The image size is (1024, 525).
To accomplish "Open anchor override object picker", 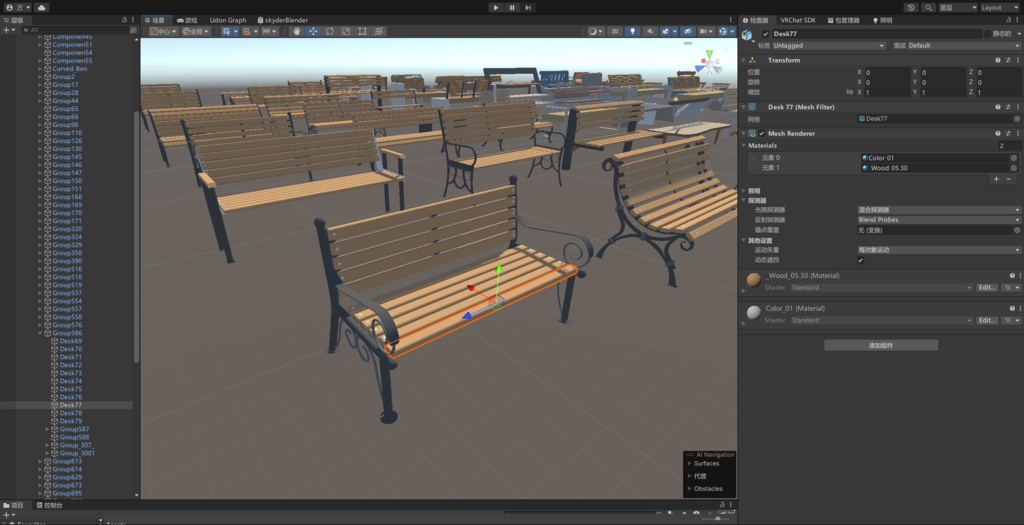I will coord(1017,230).
